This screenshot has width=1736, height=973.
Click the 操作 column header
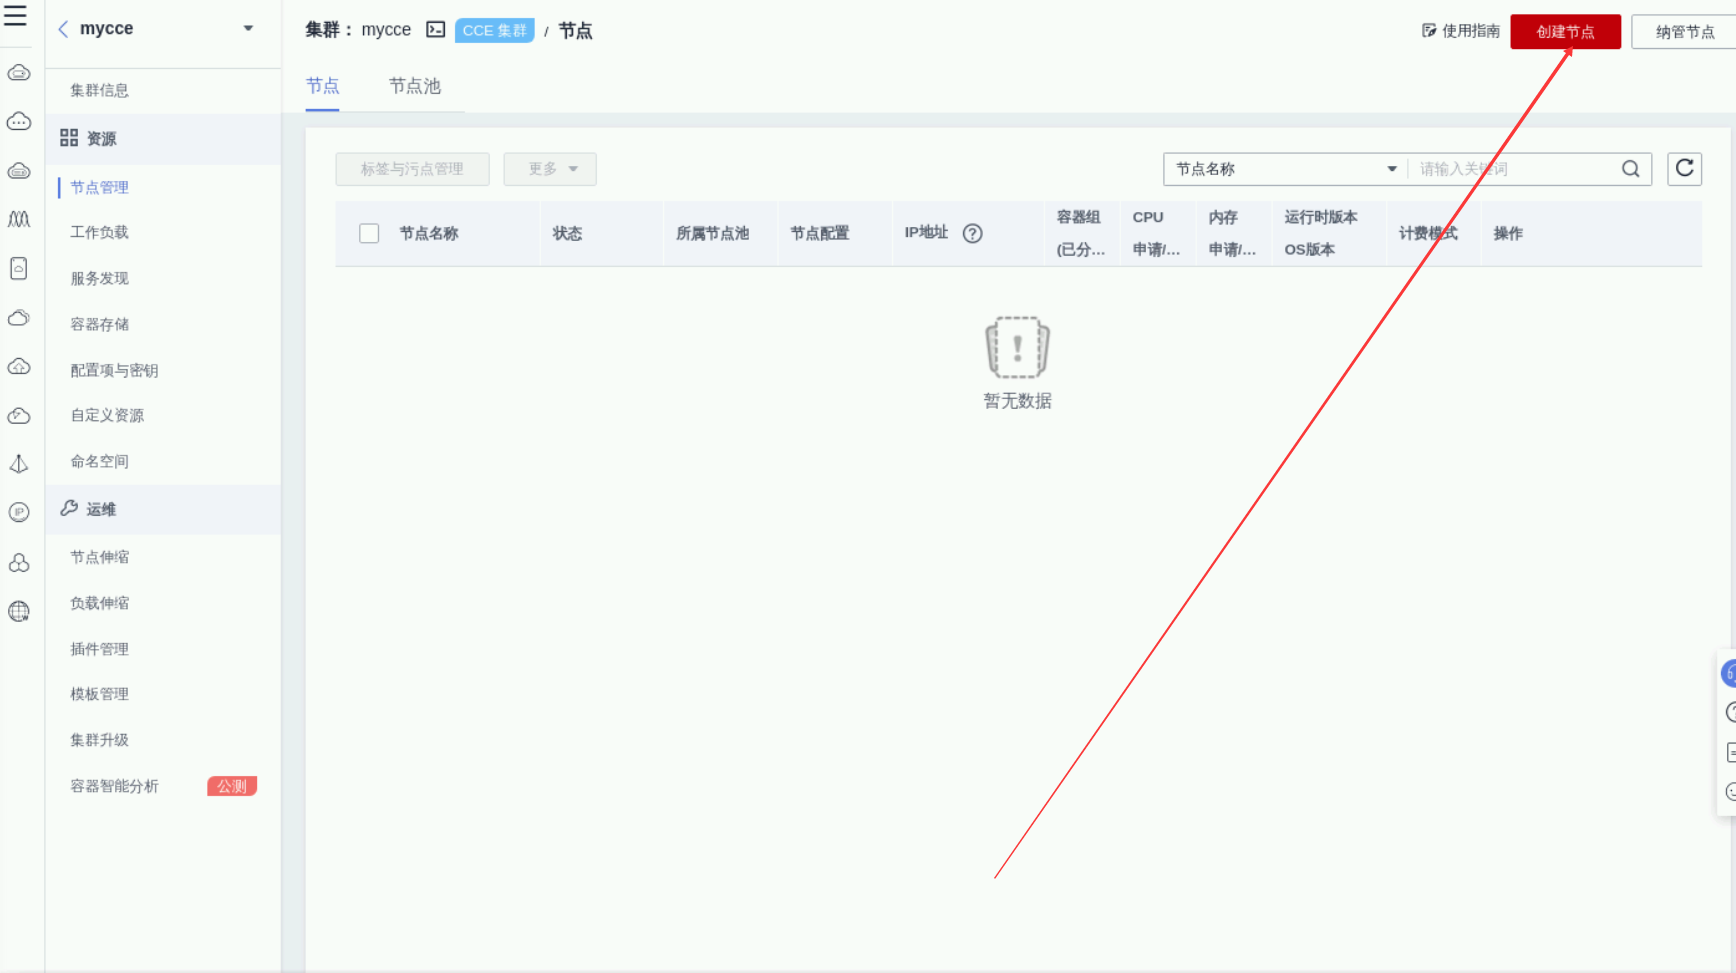point(1508,233)
